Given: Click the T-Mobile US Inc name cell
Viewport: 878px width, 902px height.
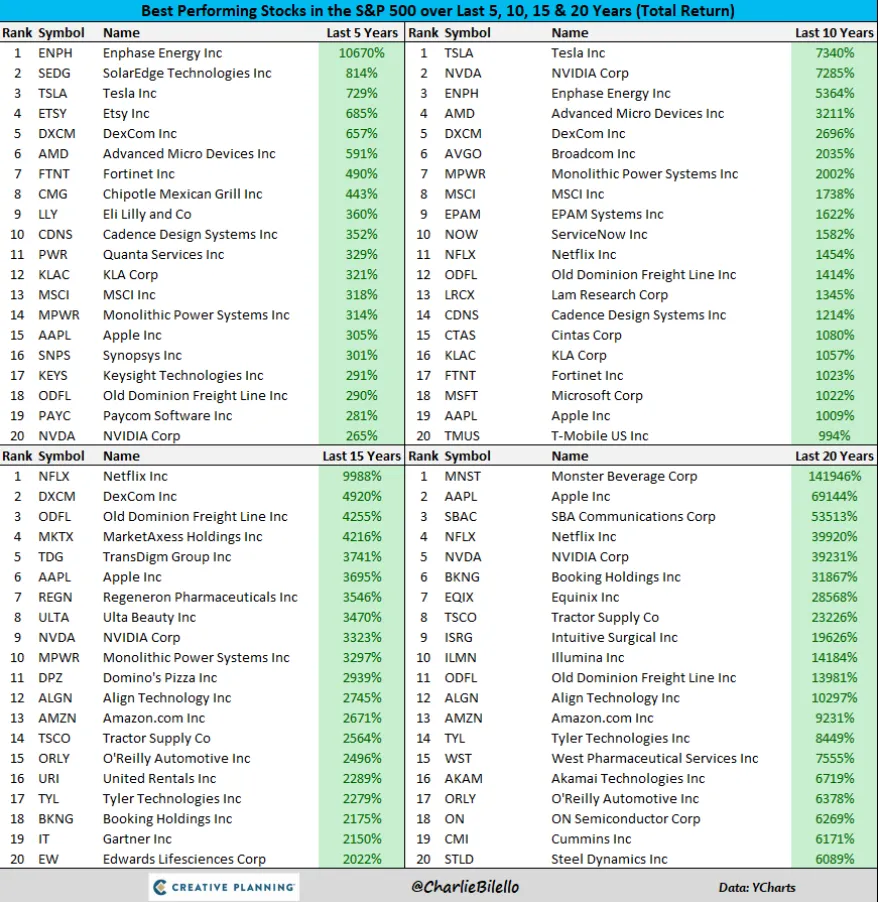Looking at the screenshot, I should [600, 435].
